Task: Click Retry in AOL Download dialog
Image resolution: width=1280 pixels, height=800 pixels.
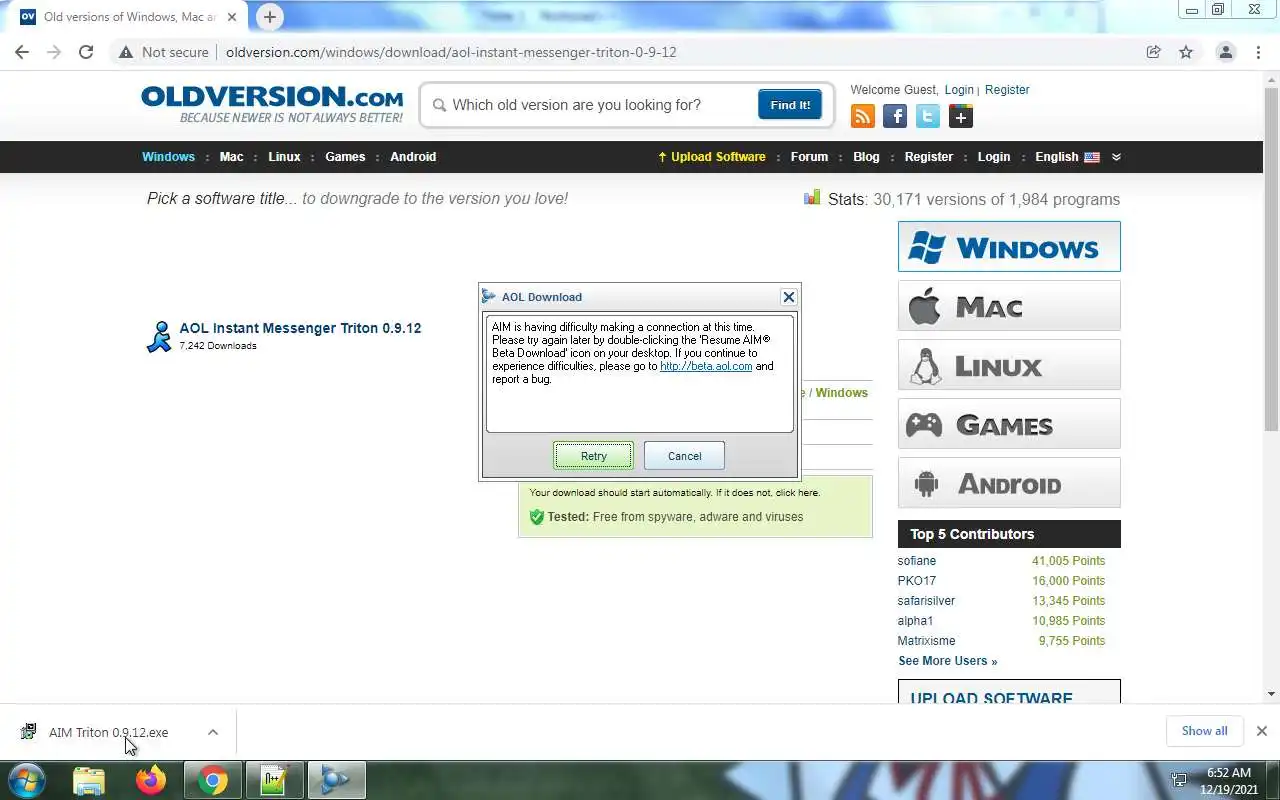Action: click(593, 456)
